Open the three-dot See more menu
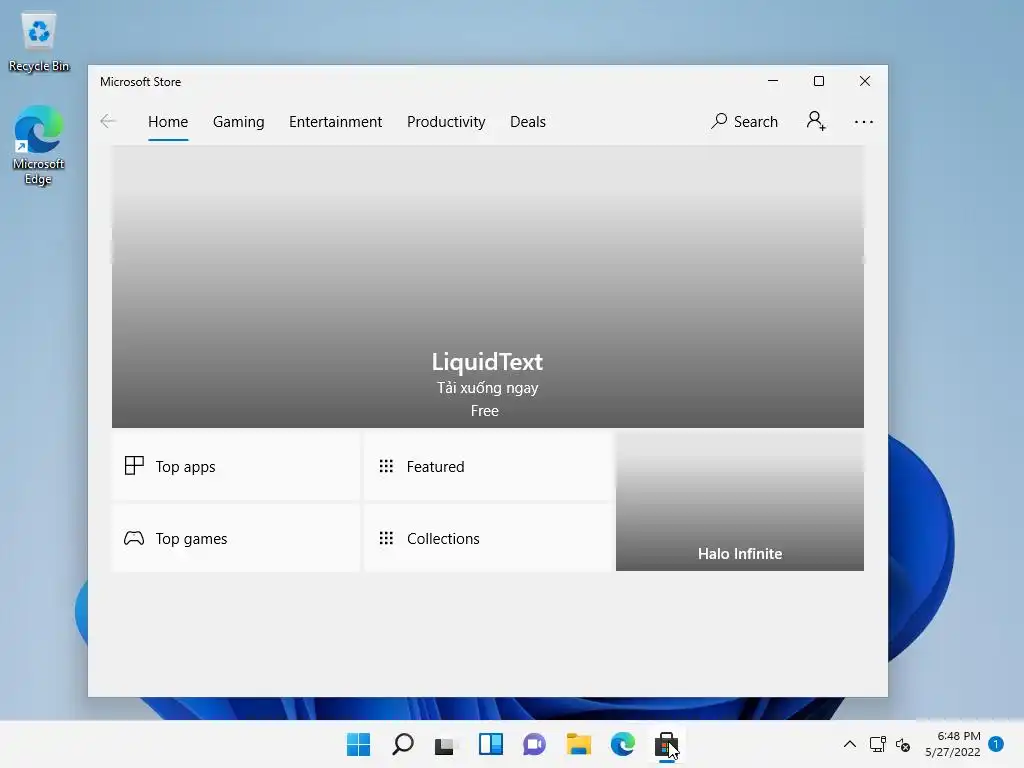 [x=863, y=122]
